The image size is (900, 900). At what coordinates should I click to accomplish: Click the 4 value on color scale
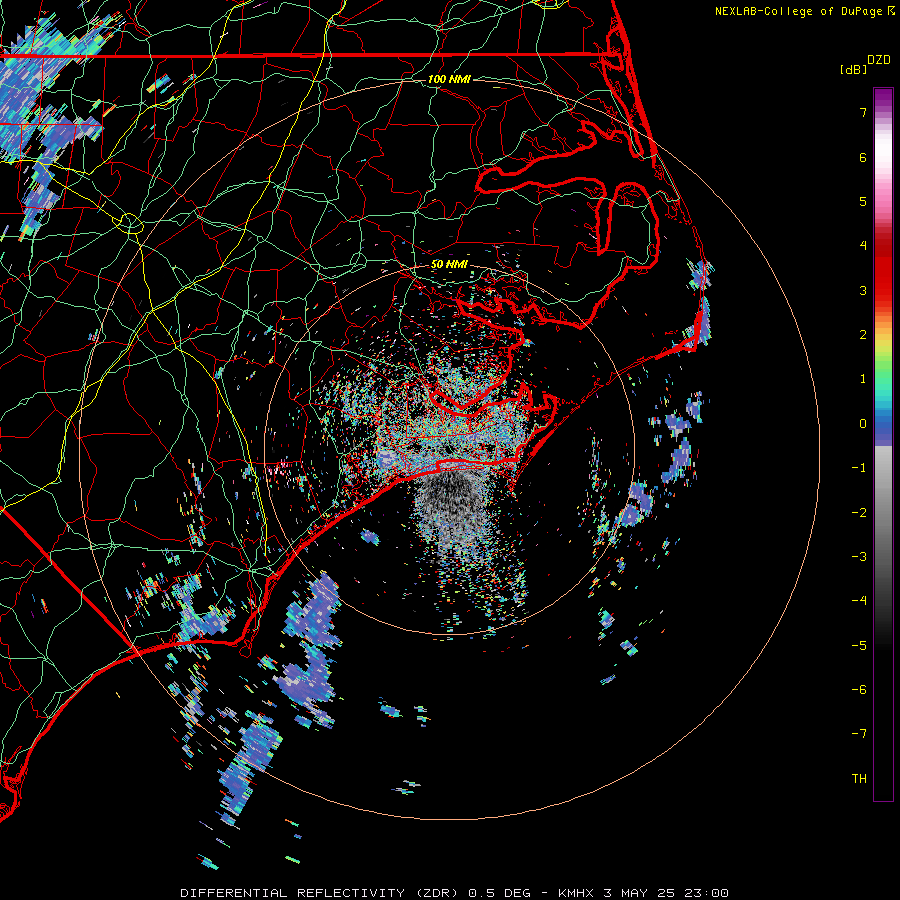(863, 246)
